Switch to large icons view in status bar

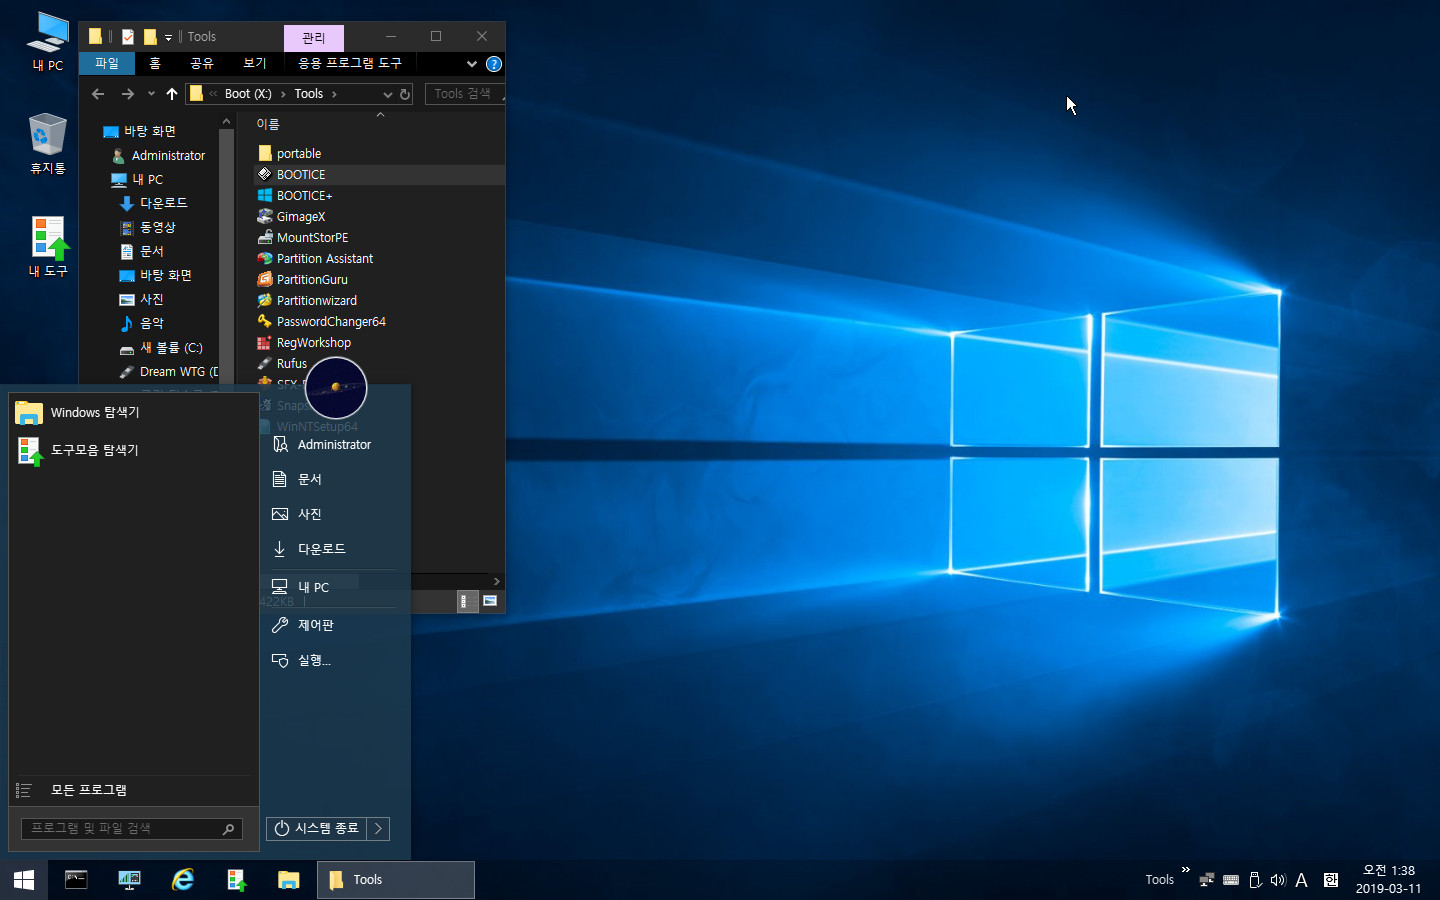point(490,601)
